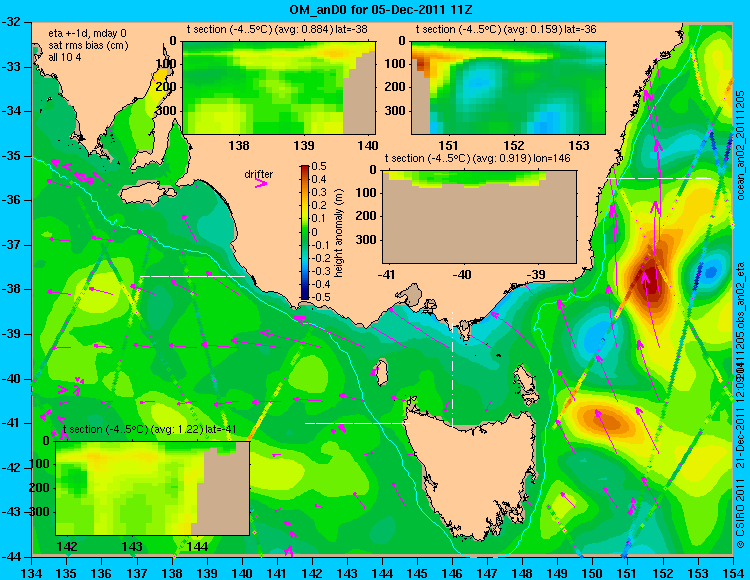750x580 pixels.
Task: Click the 'sat rms bias (cm)' annotation
Action: [88, 46]
